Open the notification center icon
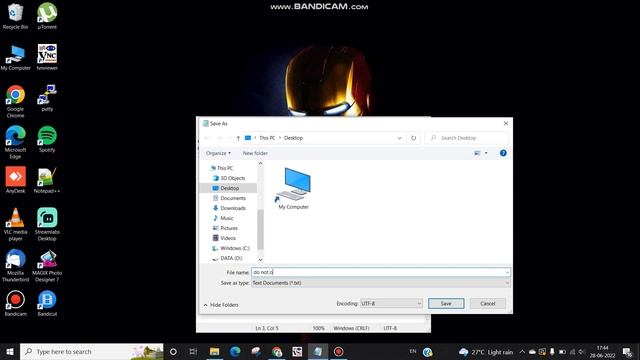Screen dimensions: 640x360 click(x=628, y=351)
